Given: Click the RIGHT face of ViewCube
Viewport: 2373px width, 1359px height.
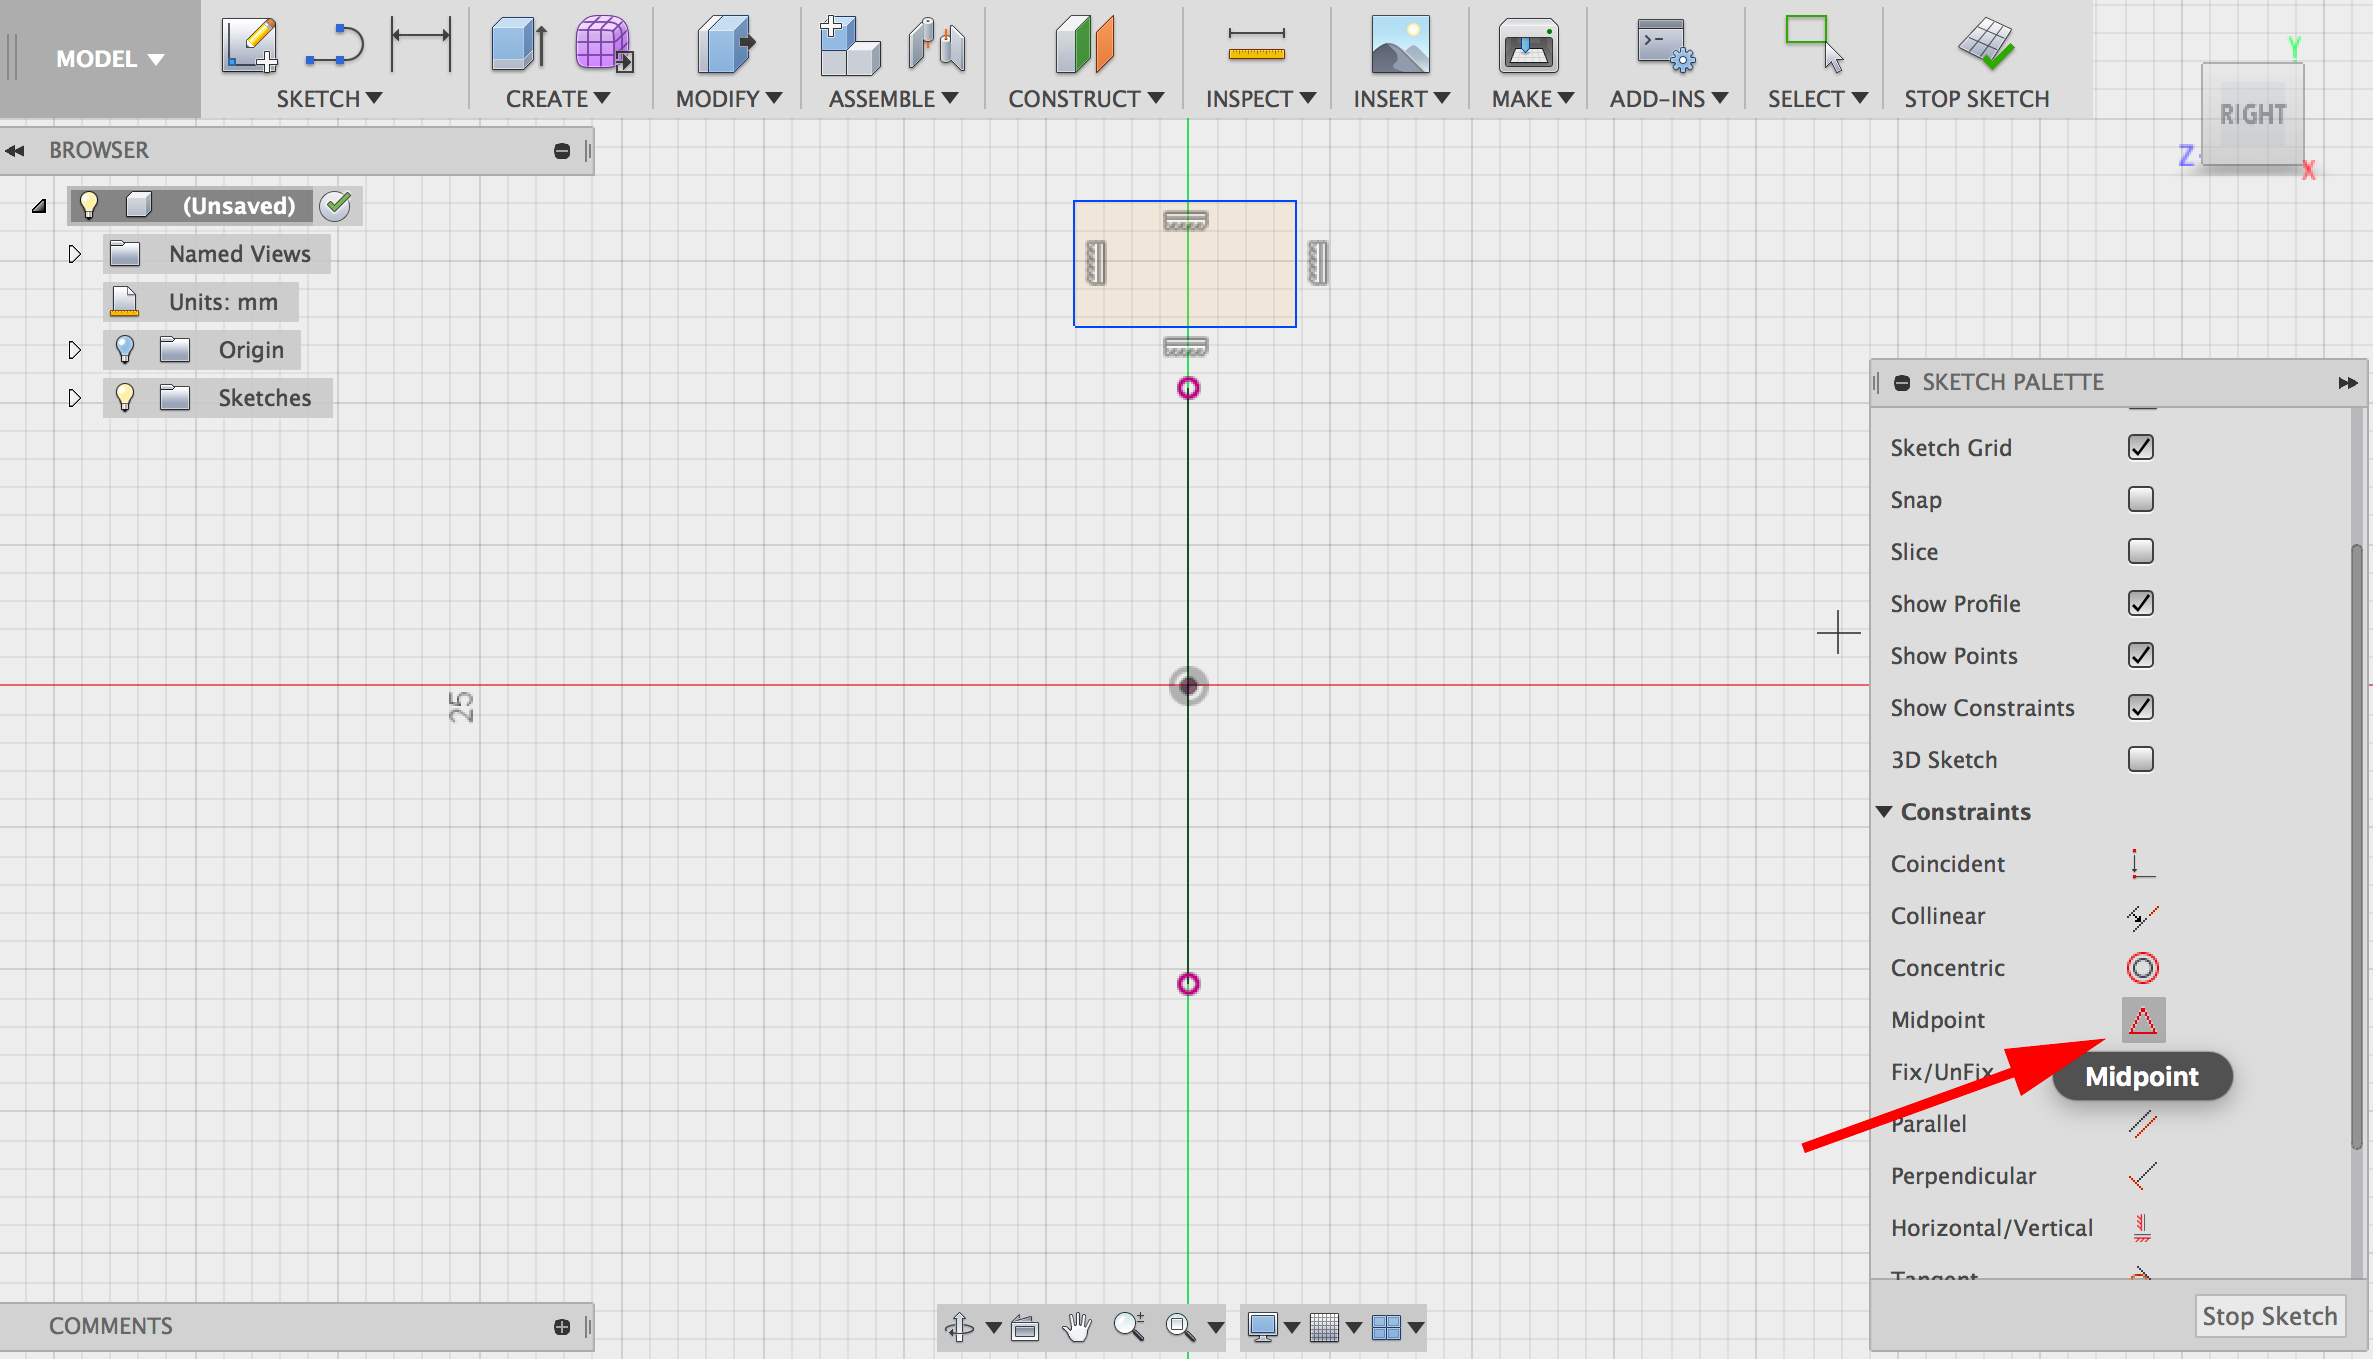Looking at the screenshot, I should click(2252, 115).
